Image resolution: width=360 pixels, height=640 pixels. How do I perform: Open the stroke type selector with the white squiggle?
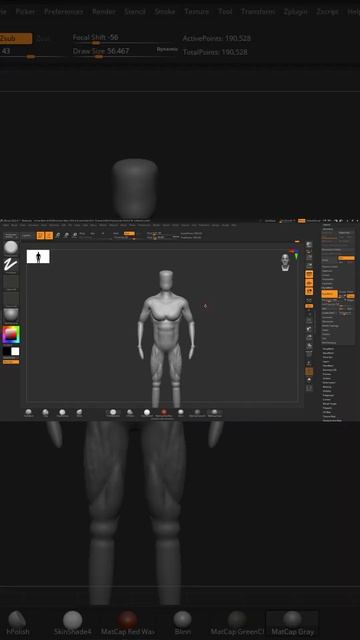click(x=11, y=265)
